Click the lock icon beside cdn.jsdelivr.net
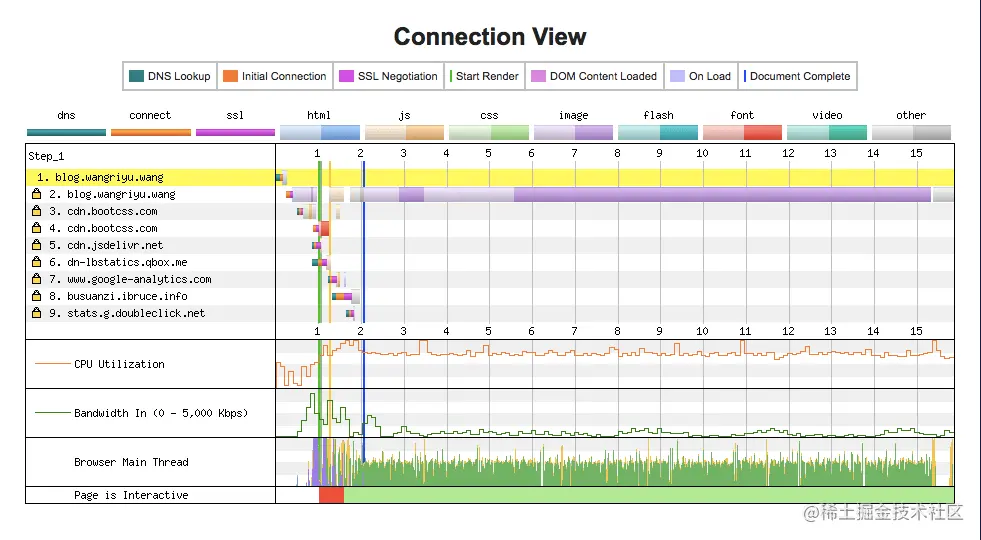Screen dimensions: 981x540 tap(37, 245)
